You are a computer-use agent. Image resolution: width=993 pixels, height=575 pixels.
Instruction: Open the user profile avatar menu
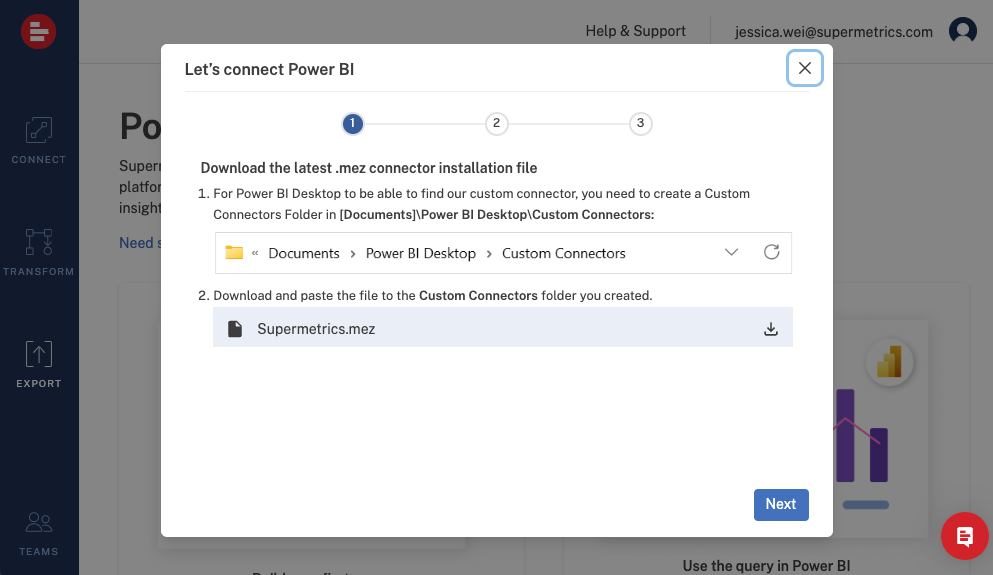click(x=963, y=30)
